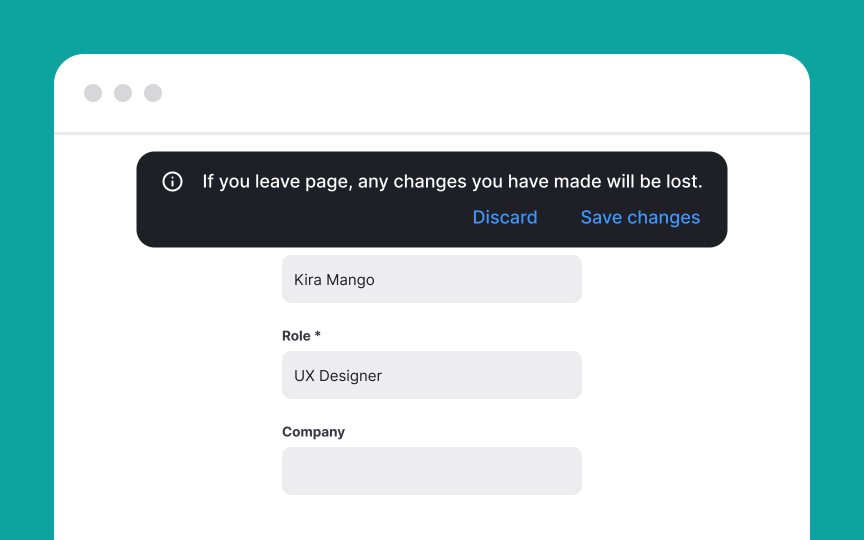
Task: Click the first gray window dot
Action: 93,93
